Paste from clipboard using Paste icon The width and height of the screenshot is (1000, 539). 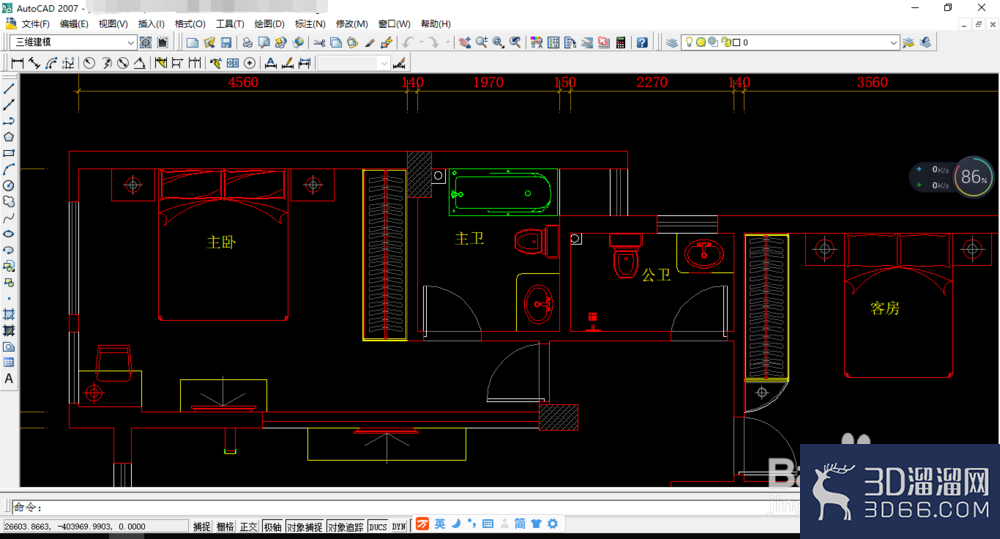coord(352,43)
